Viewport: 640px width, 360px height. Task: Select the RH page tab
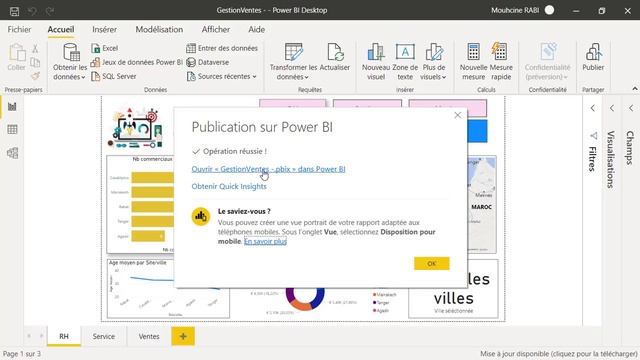click(x=64, y=336)
